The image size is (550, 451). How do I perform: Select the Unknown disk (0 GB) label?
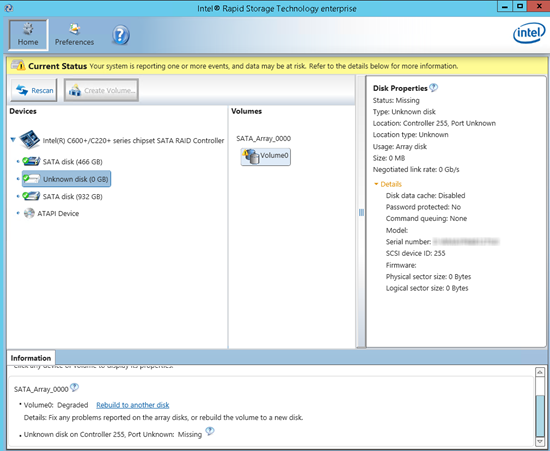pos(75,179)
